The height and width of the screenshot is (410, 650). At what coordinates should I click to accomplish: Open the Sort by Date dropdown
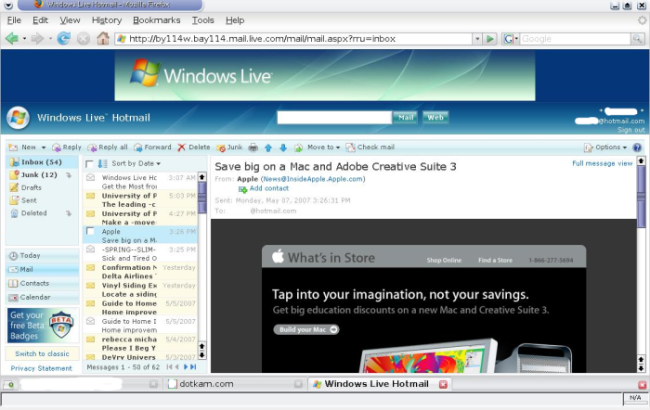[136, 164]
